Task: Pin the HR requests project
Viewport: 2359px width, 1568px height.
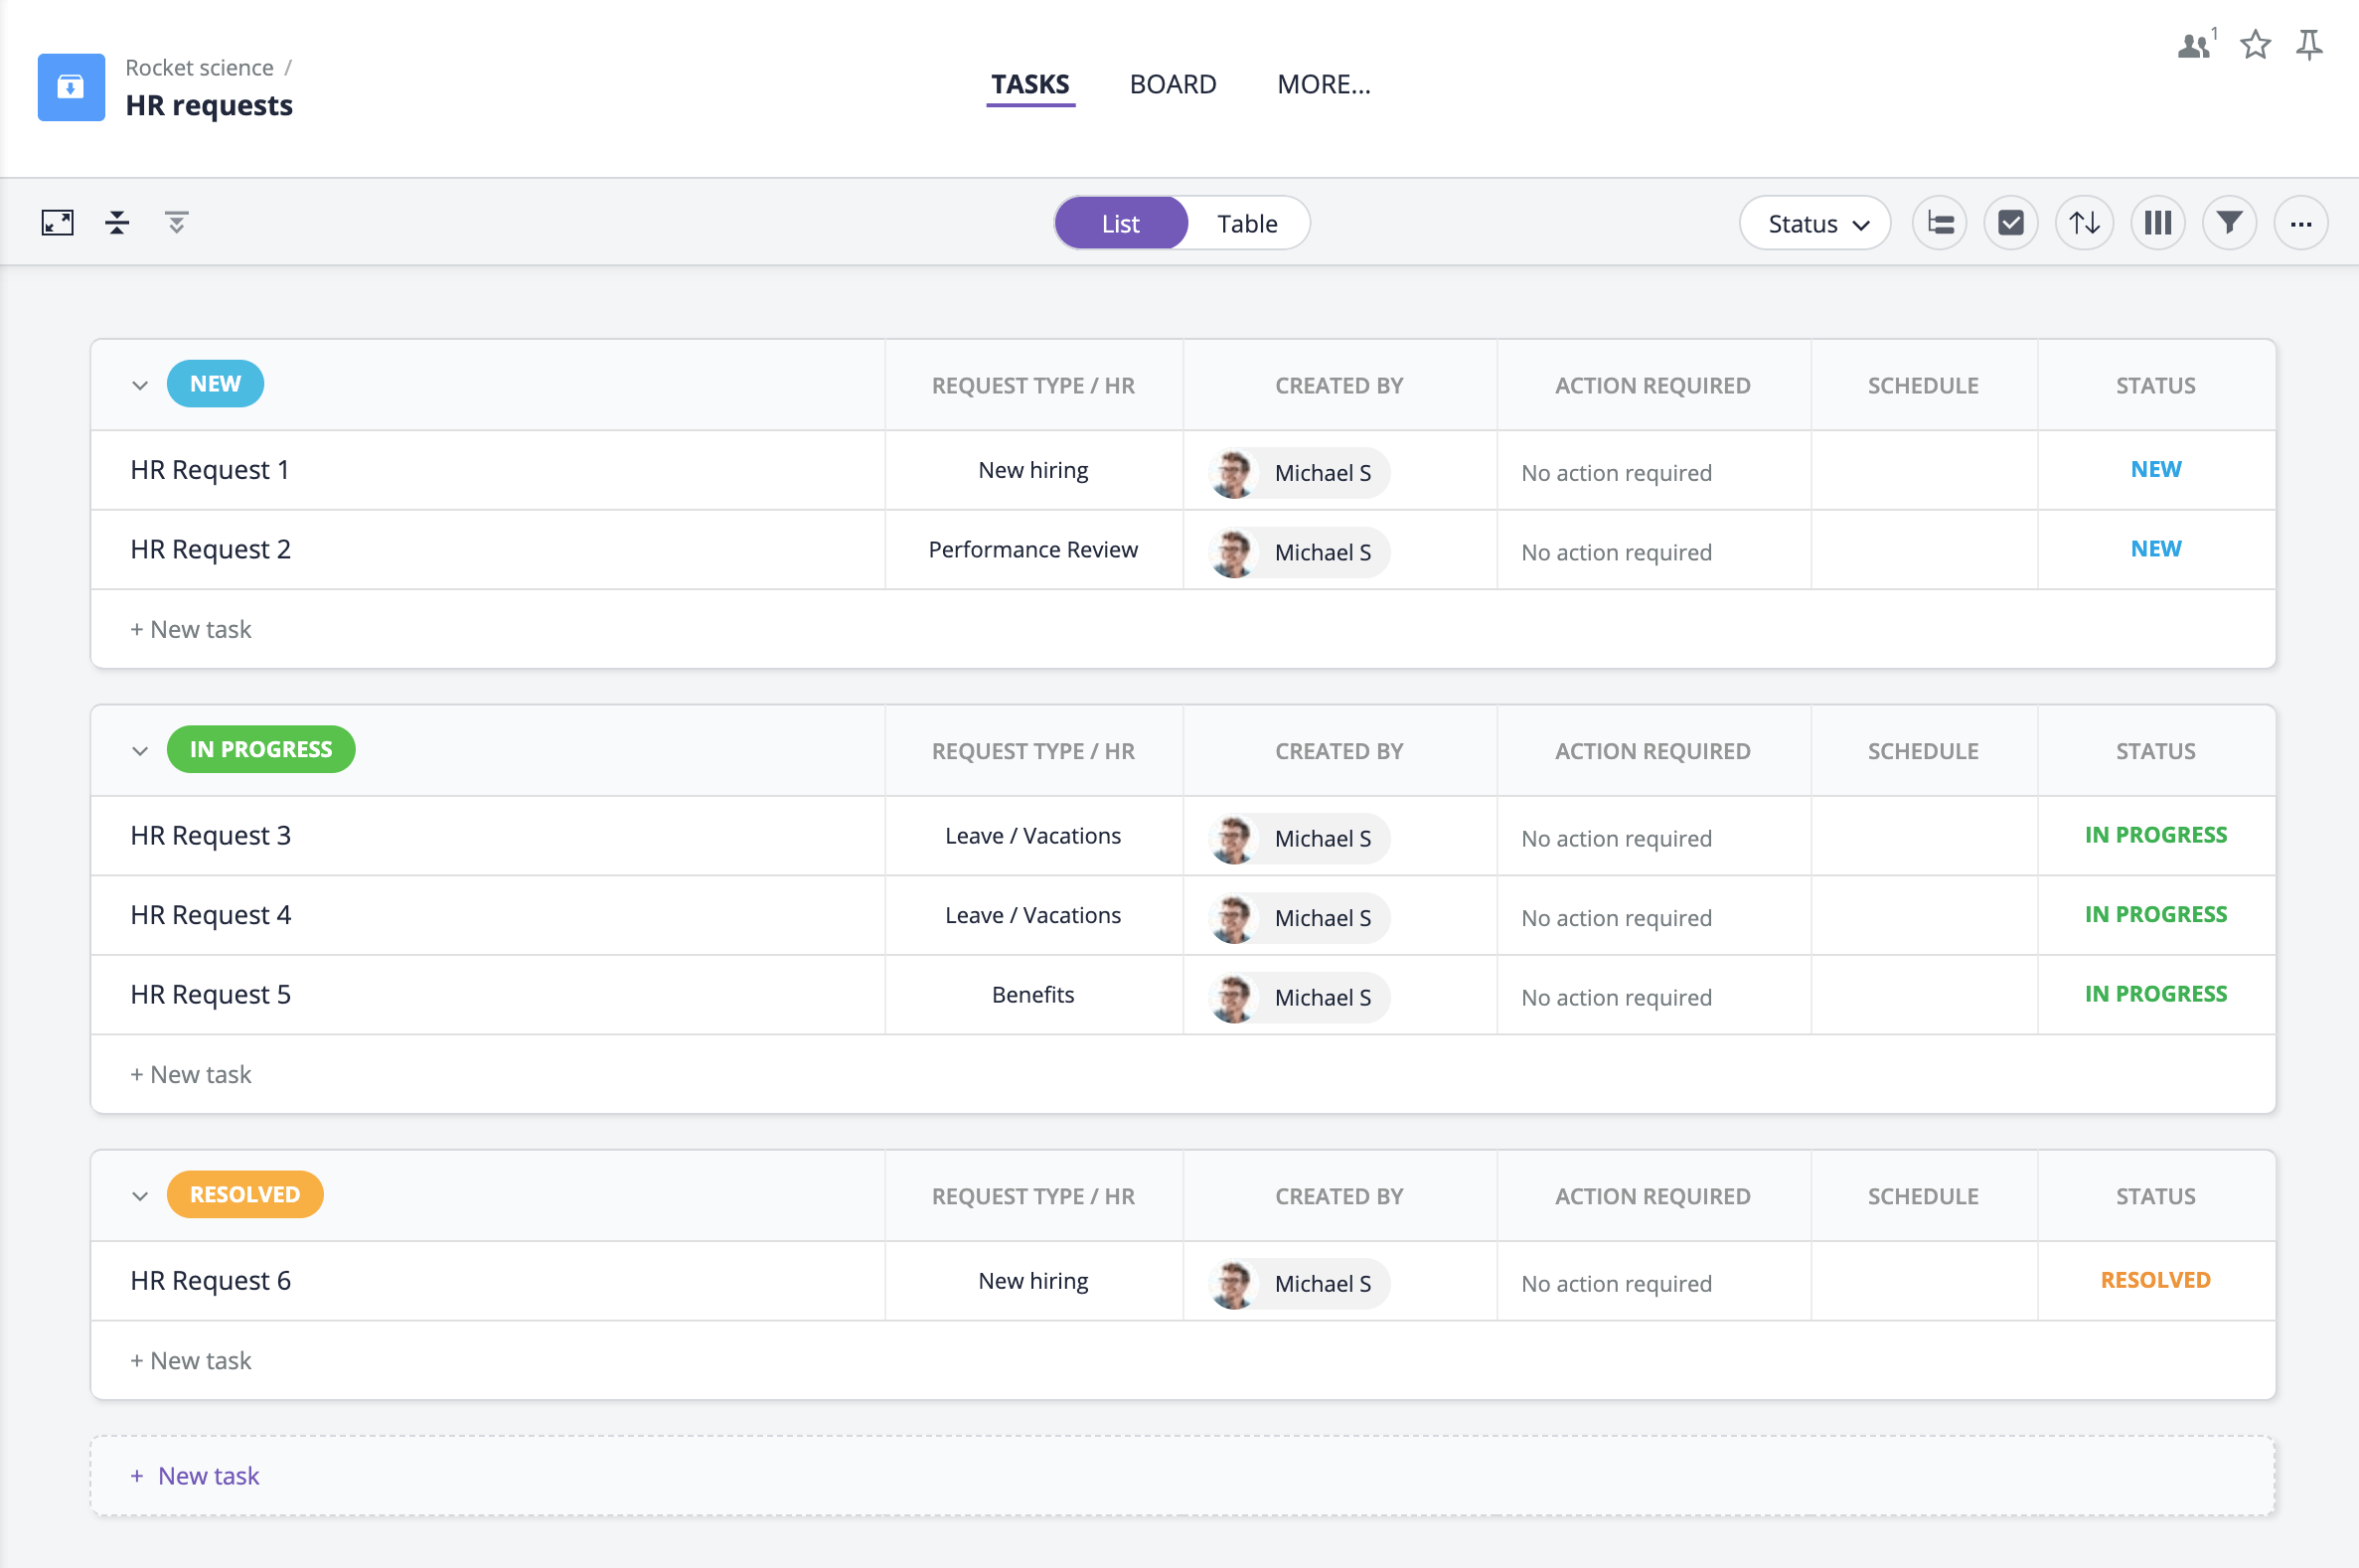Action: coord(2308,45)
